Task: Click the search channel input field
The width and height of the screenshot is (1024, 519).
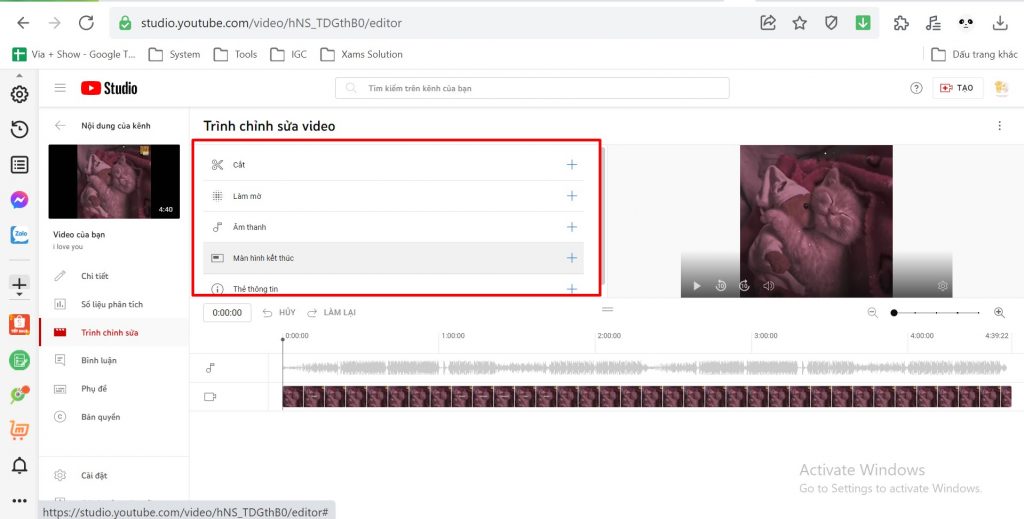Action: [532, 88]
